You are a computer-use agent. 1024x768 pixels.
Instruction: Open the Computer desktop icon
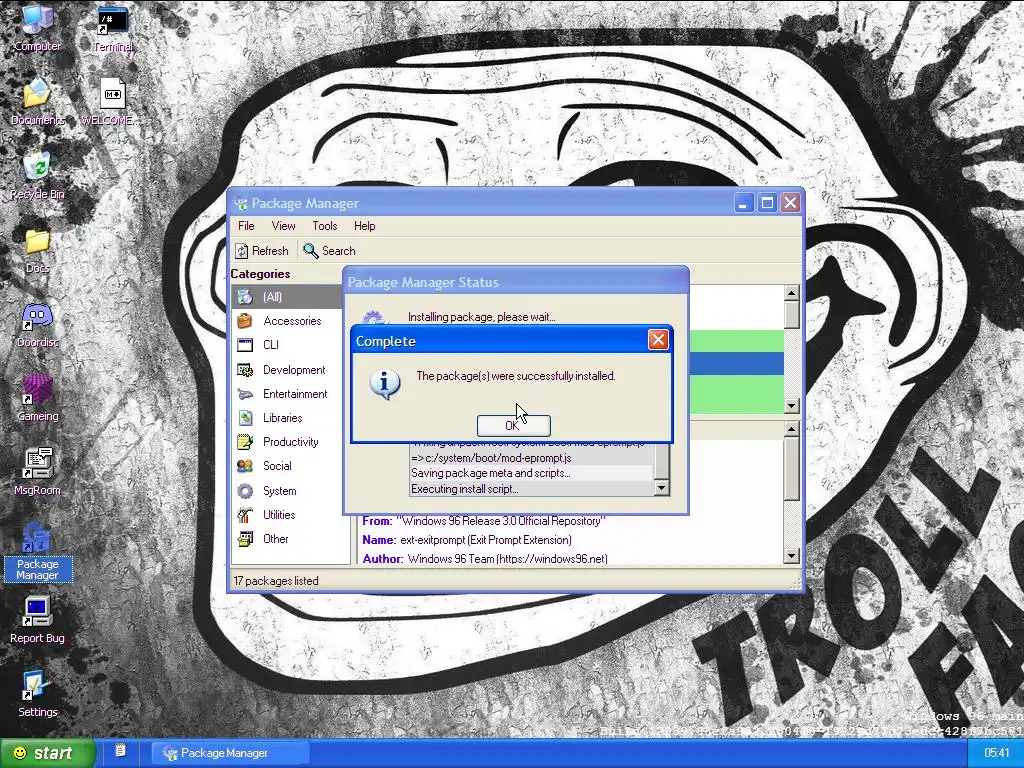pyautogui.click(x=37, y=27)
